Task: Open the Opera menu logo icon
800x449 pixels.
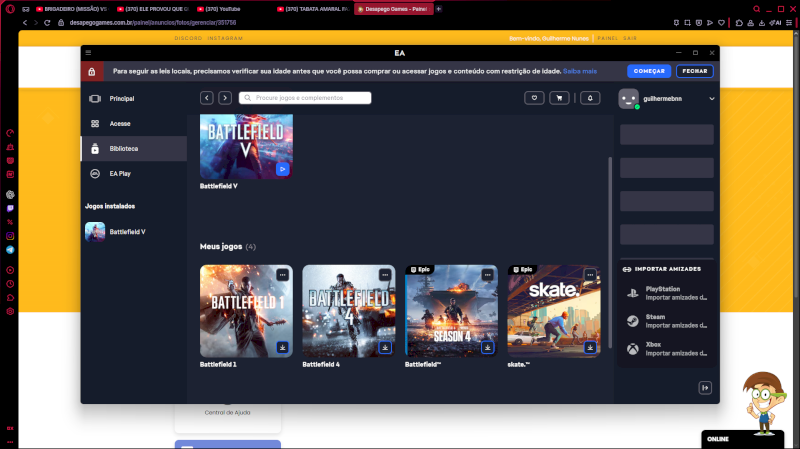Action: [10, 9]
